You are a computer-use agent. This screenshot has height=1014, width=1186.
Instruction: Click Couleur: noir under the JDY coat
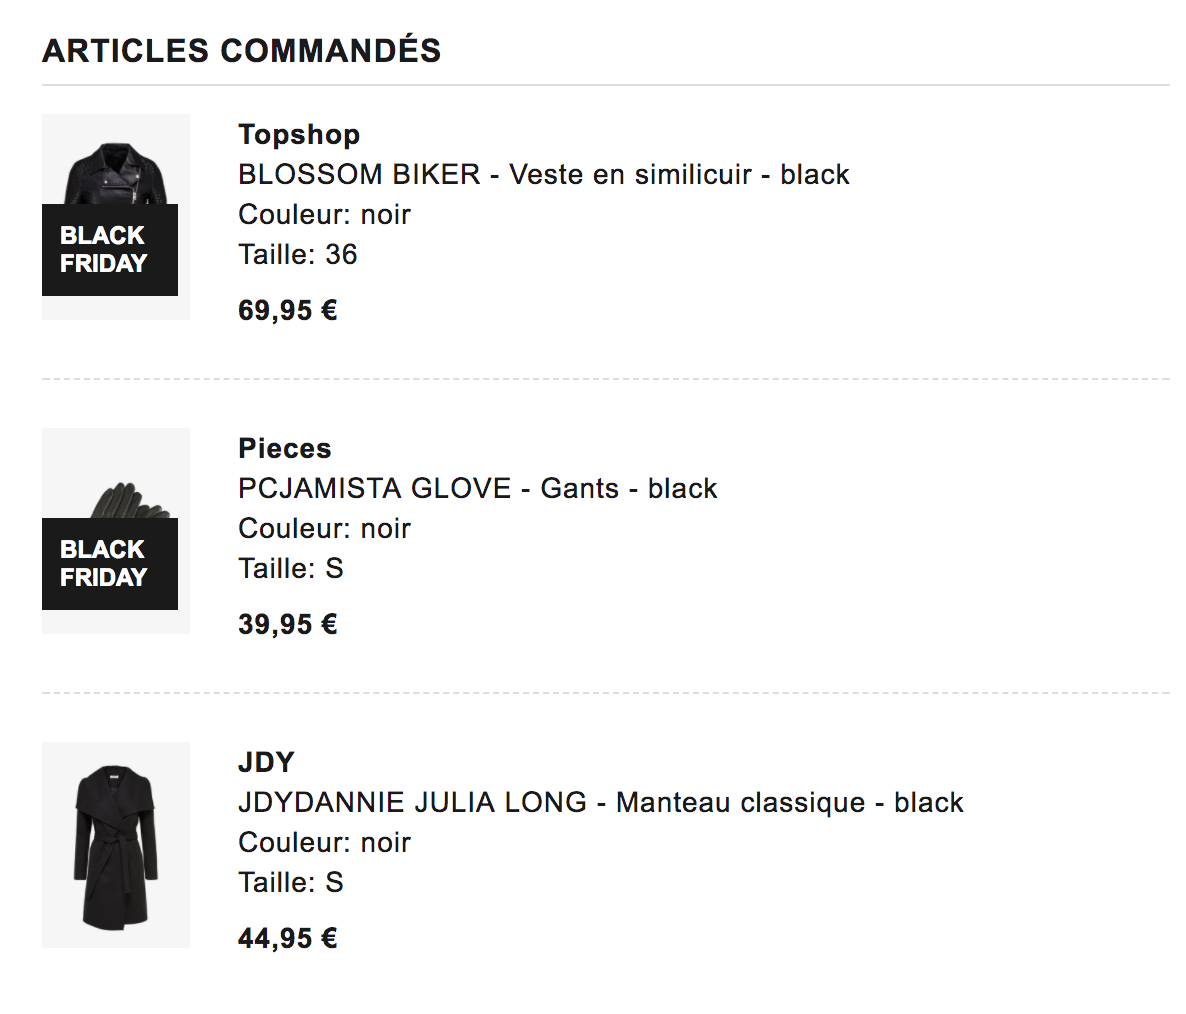coord(324,842)
